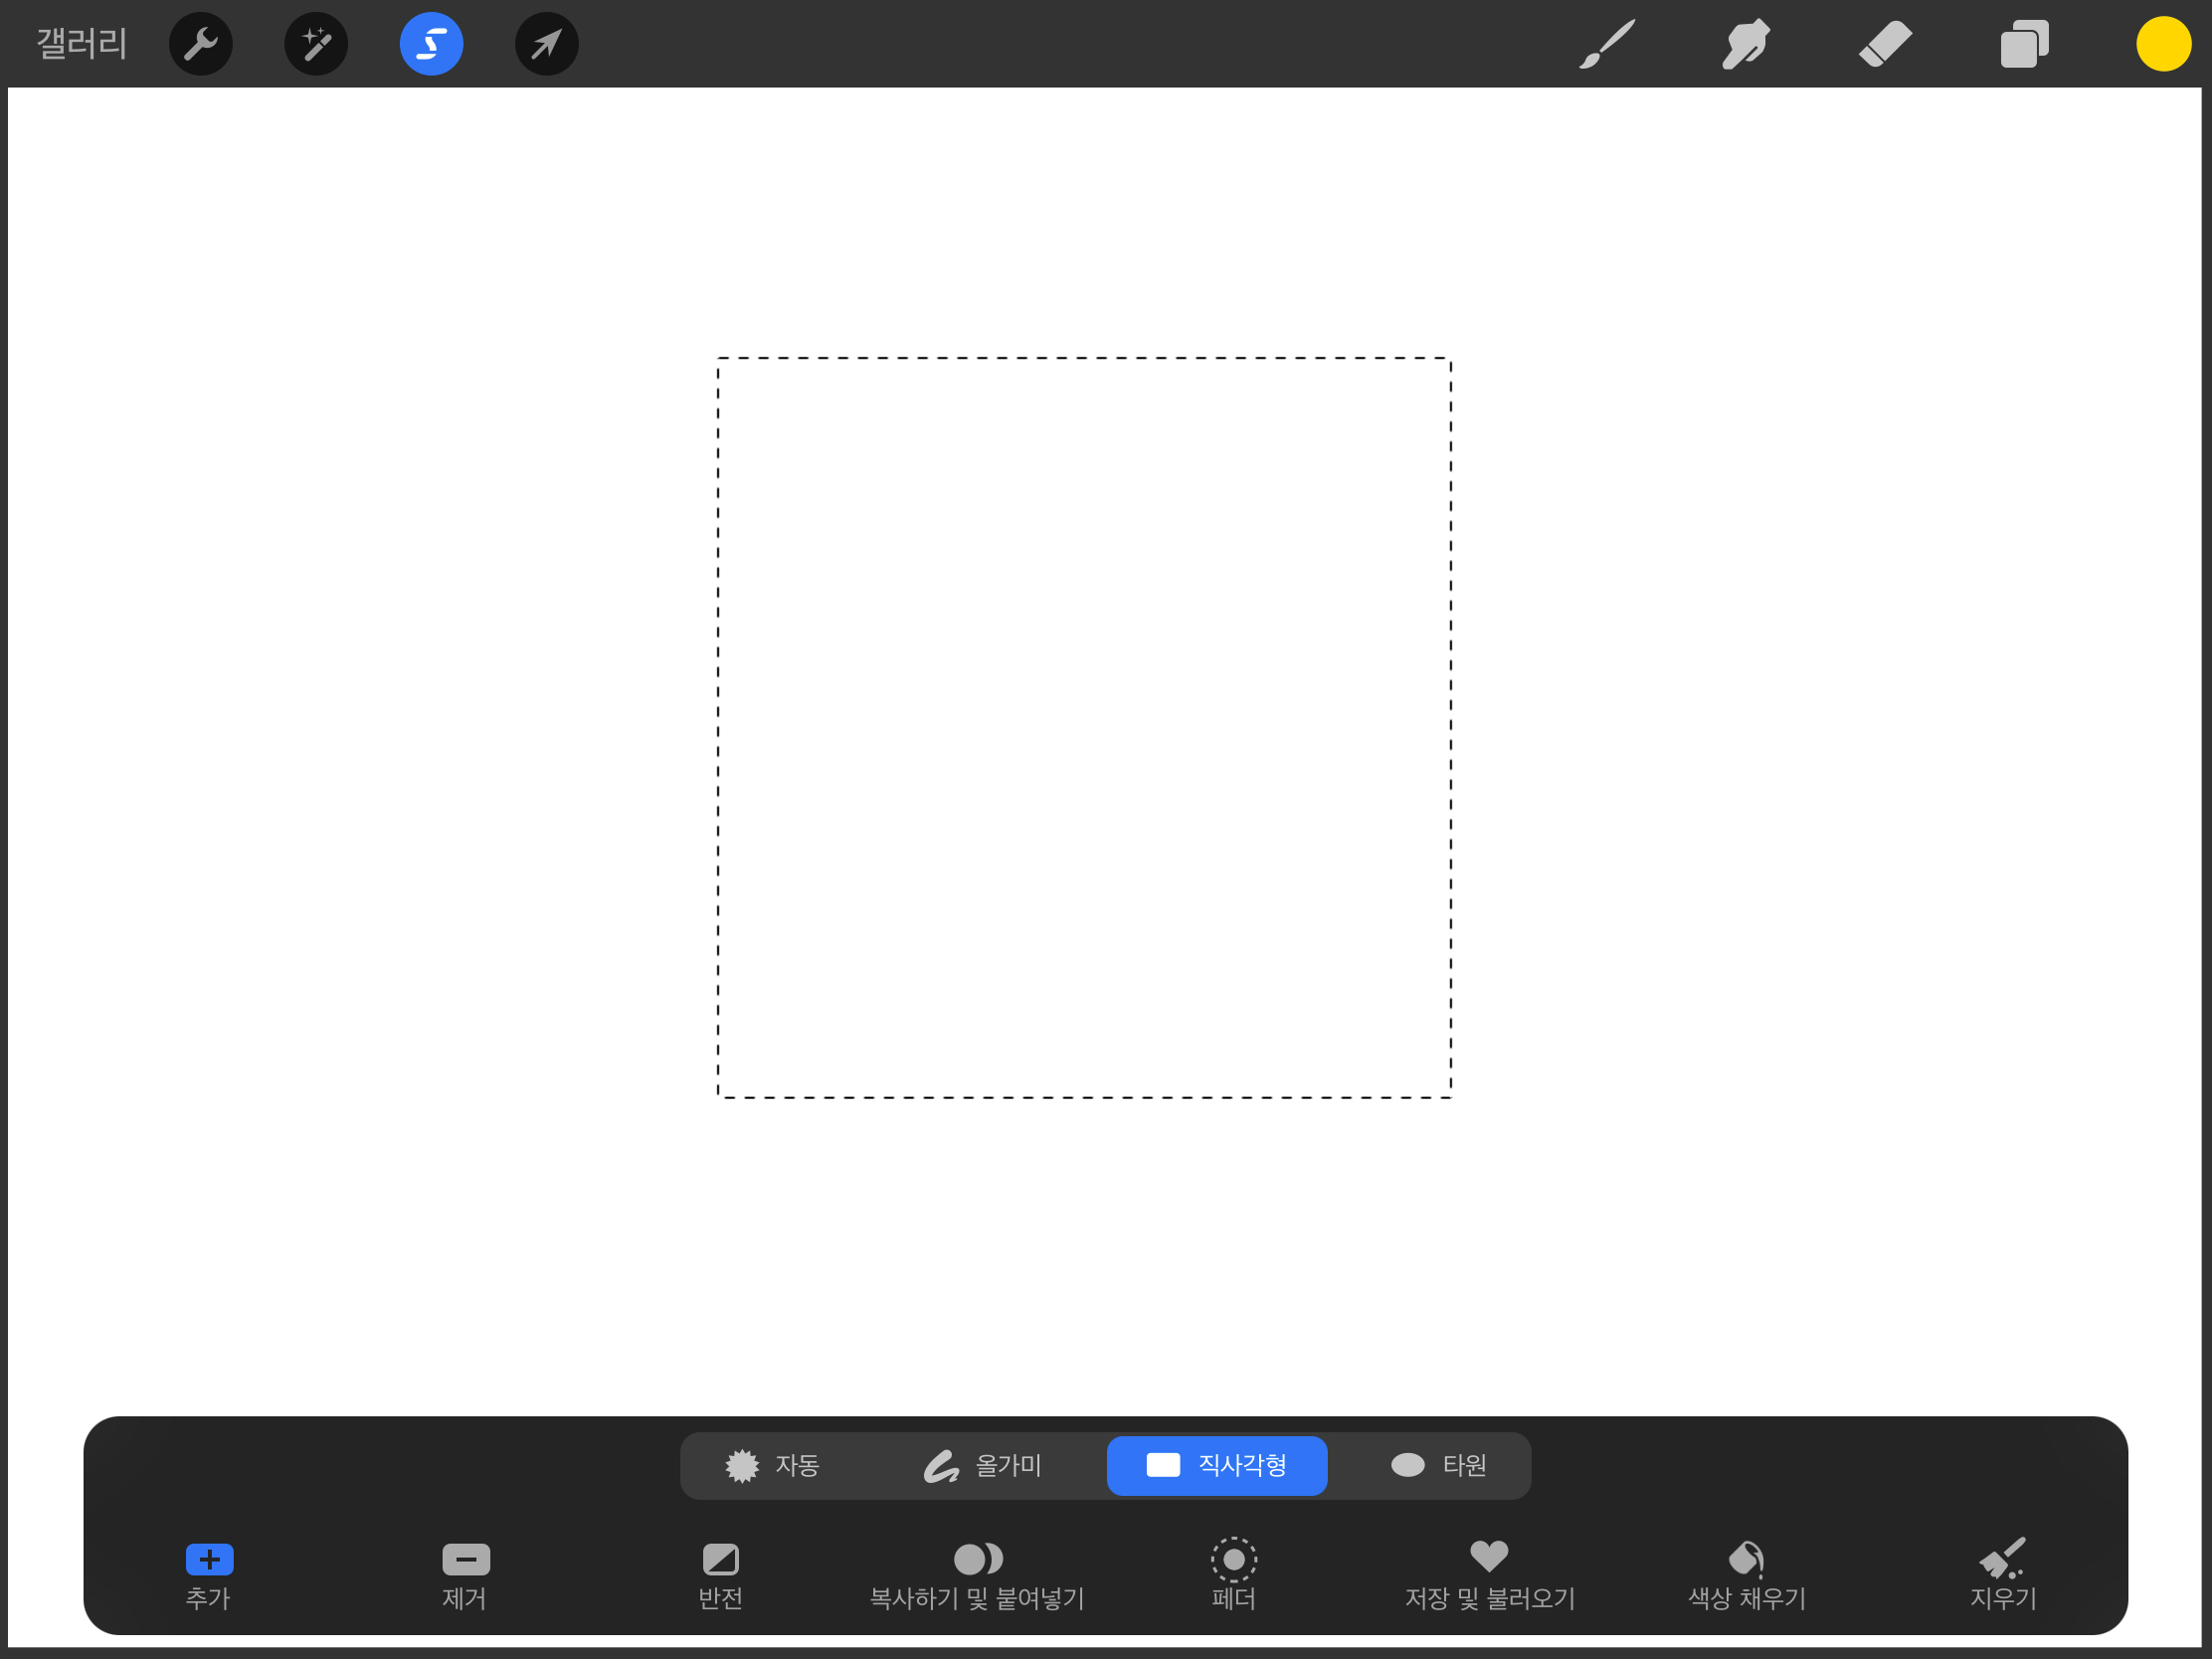Choose 타원 ellipse selection mode
2212x1659 pixels.
(1438, 1465)
